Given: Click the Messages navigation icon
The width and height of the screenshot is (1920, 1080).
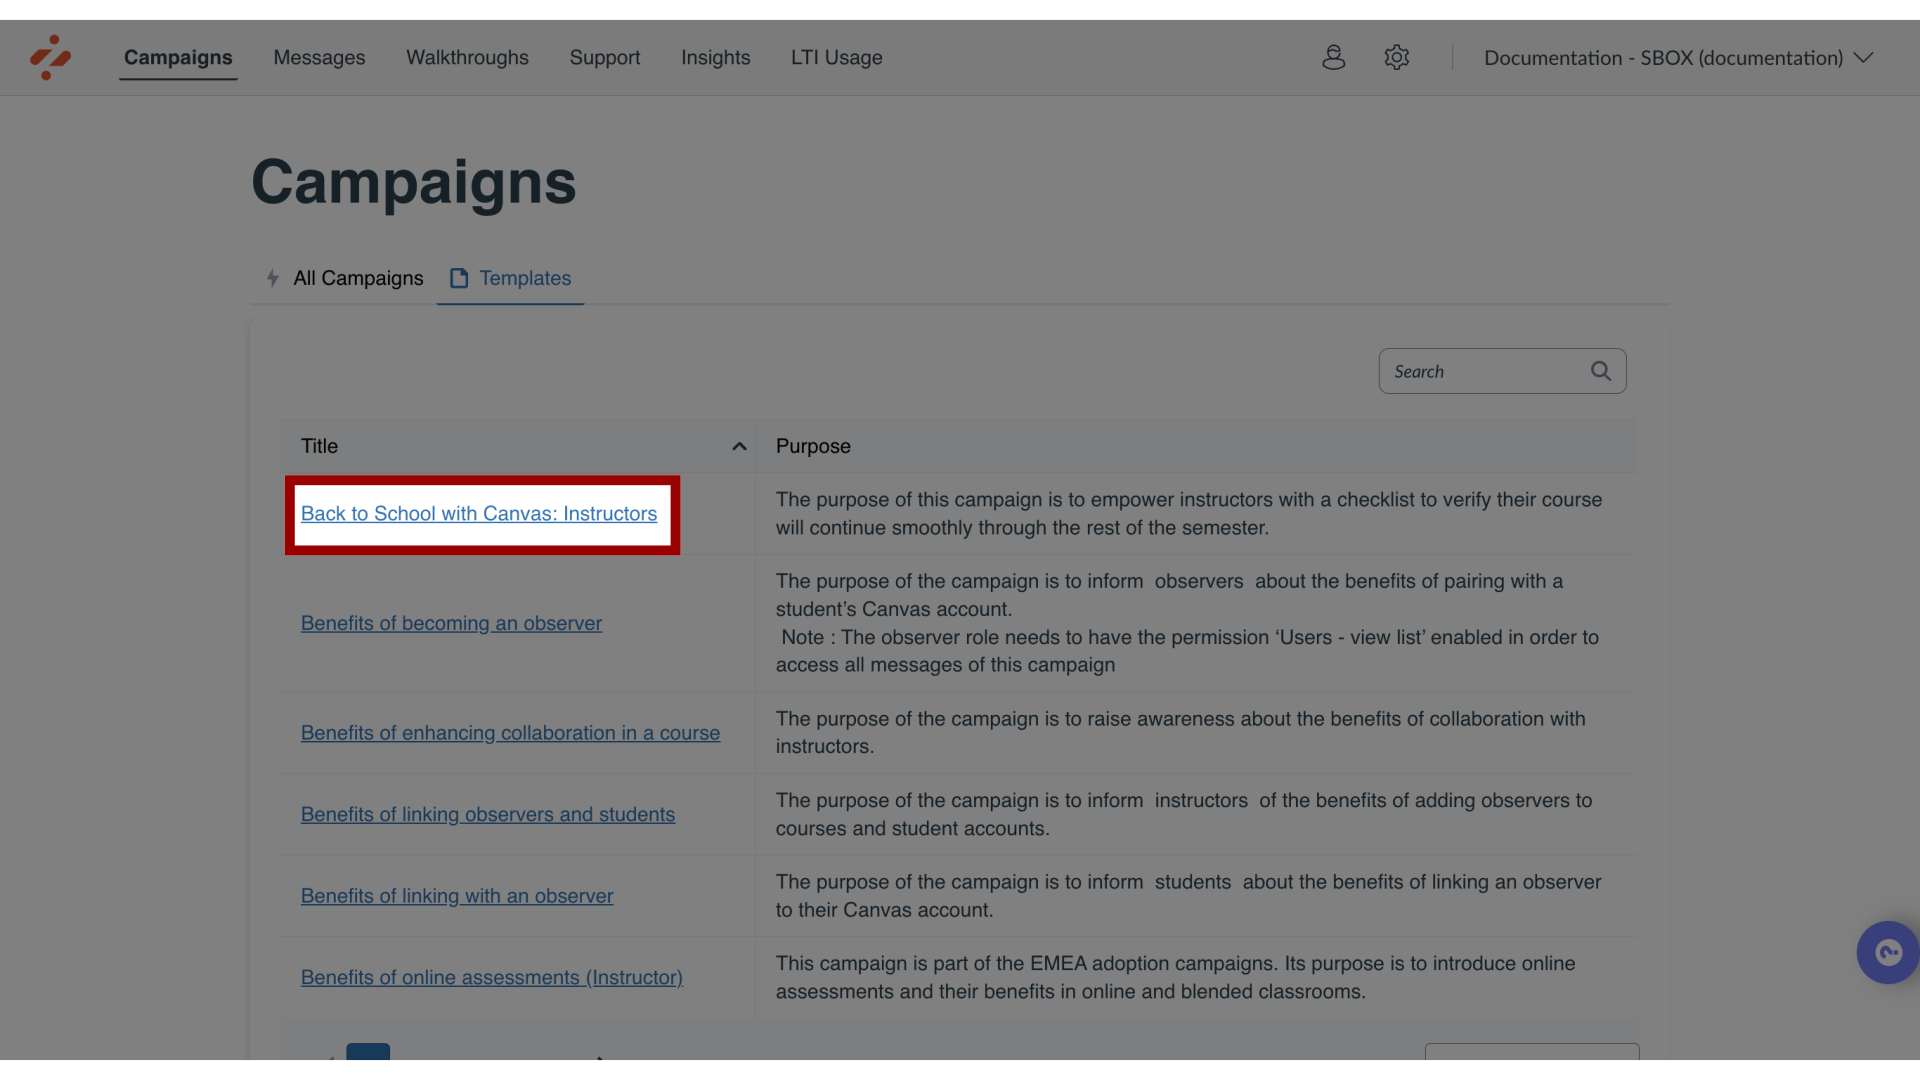Looking at the screenshot, I should [319, 58].
